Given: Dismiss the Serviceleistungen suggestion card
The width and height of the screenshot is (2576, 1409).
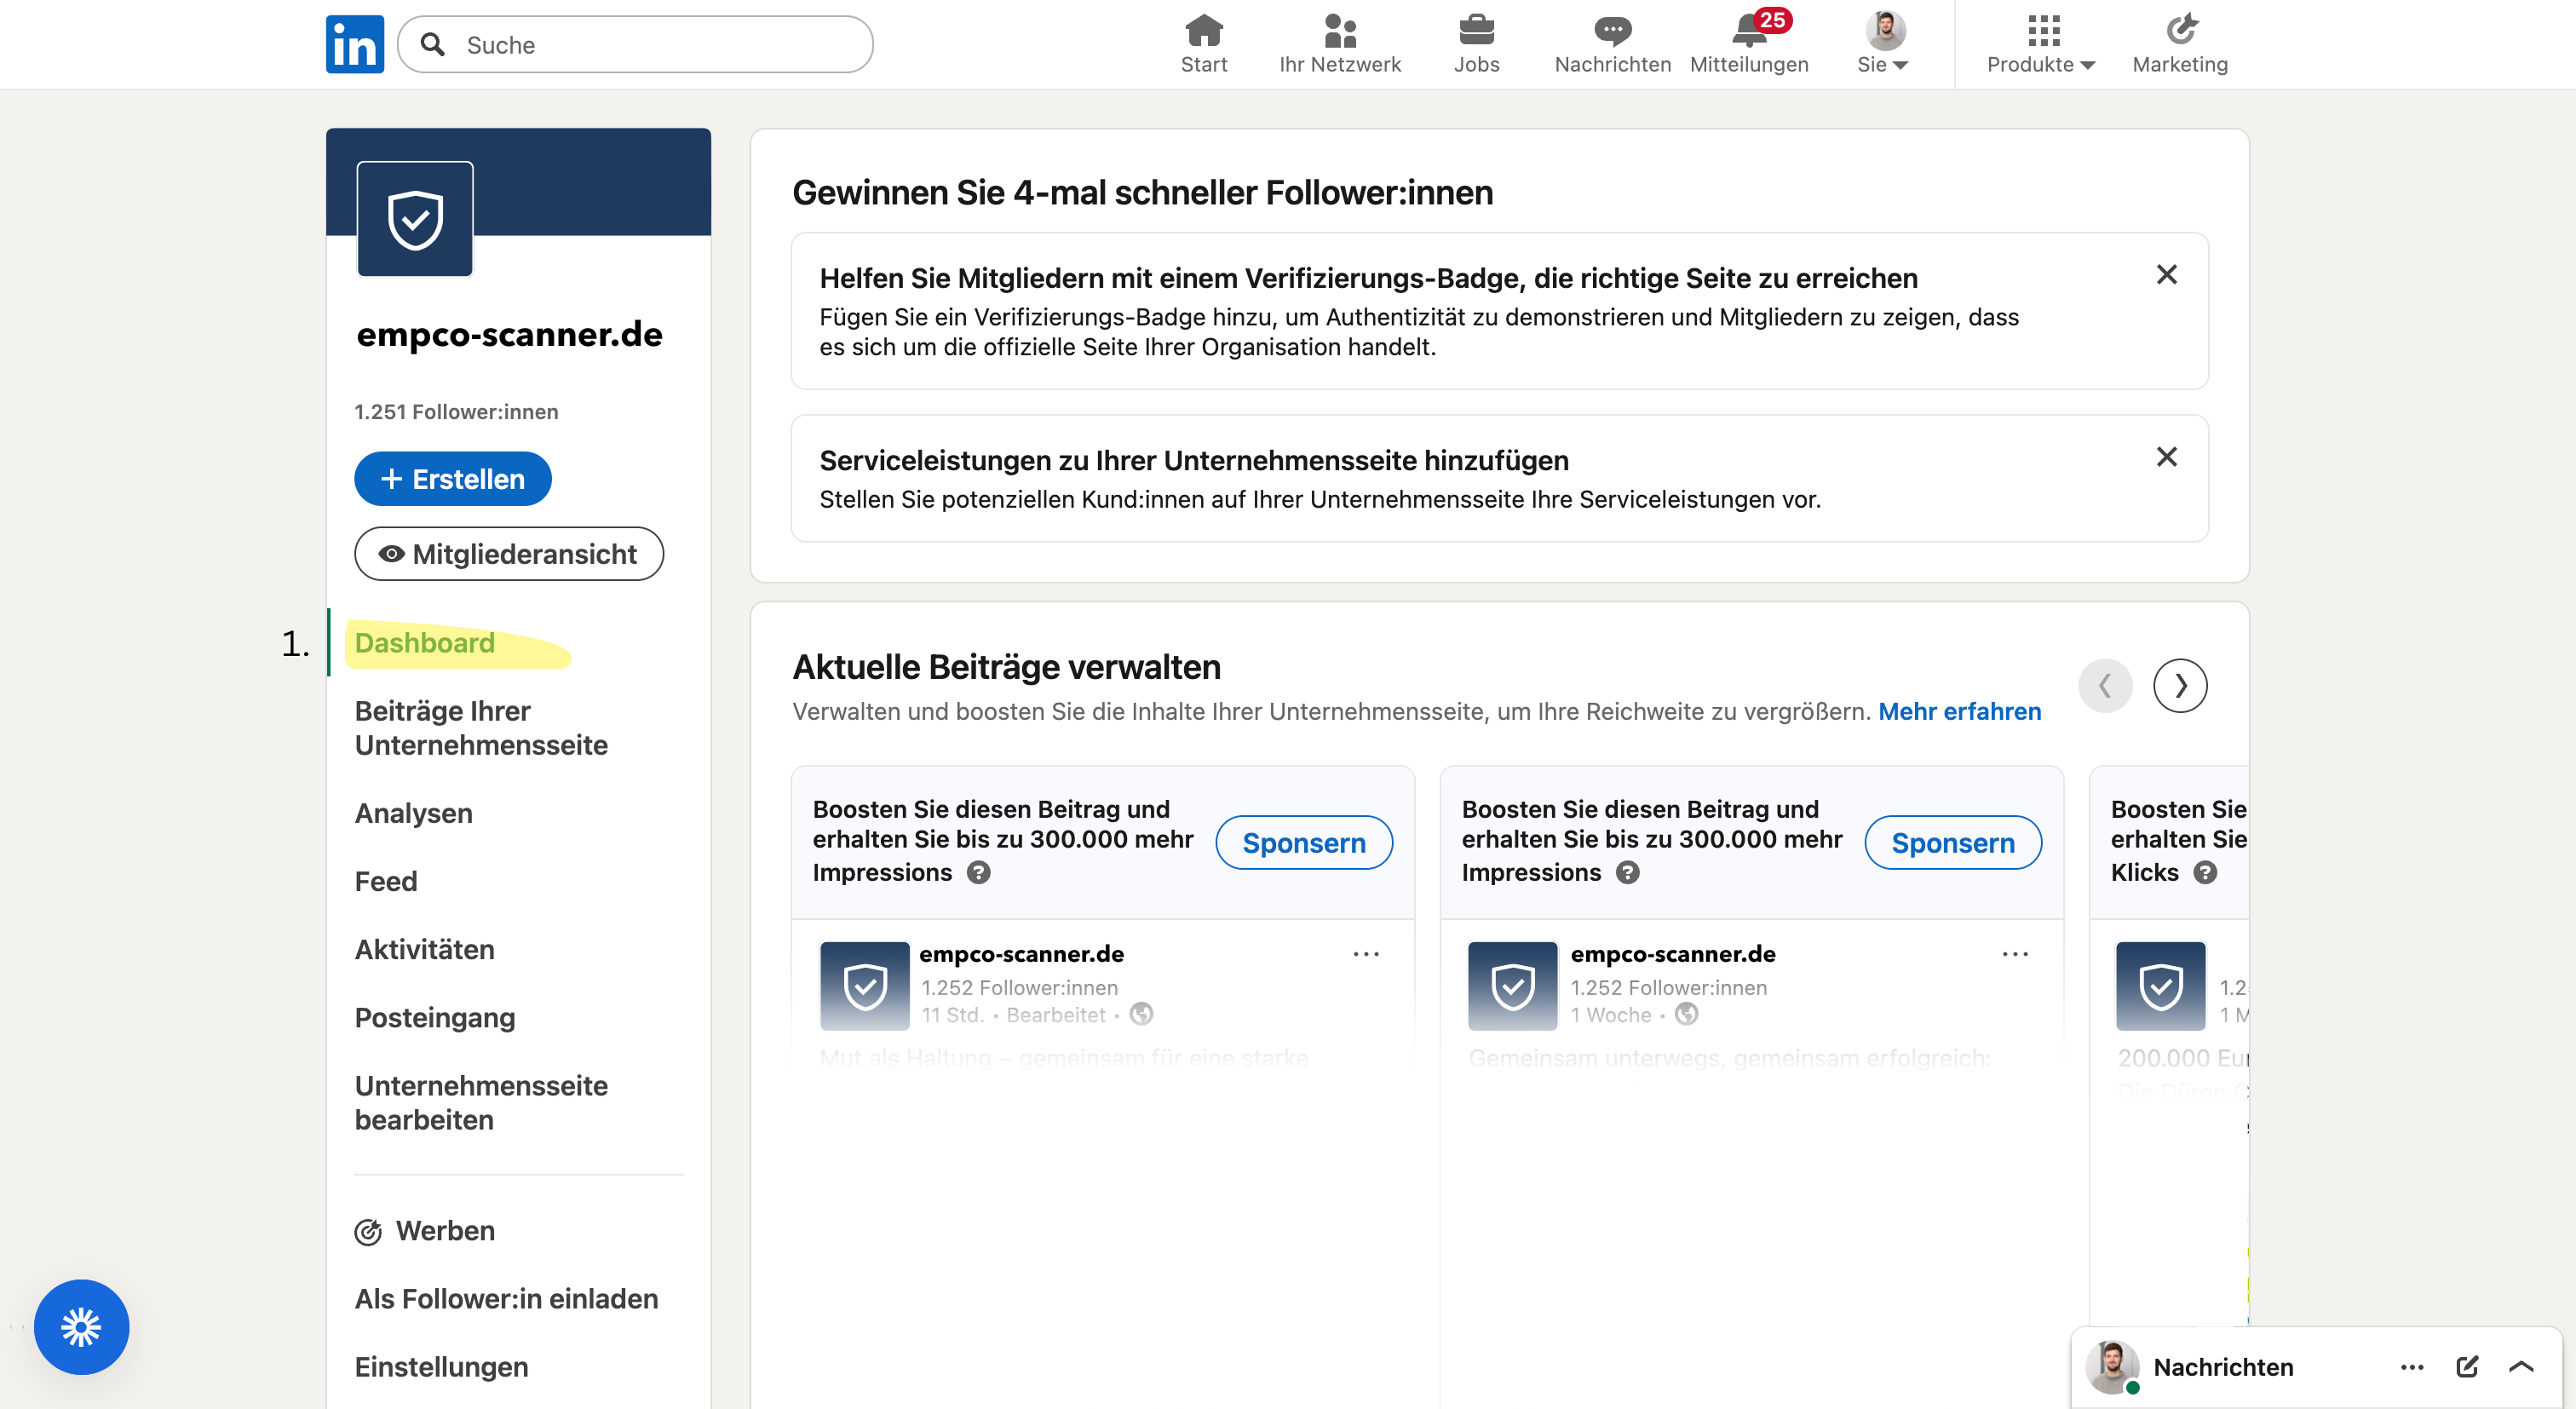Looking at the screenshot, I should (x=2166, y=456).
